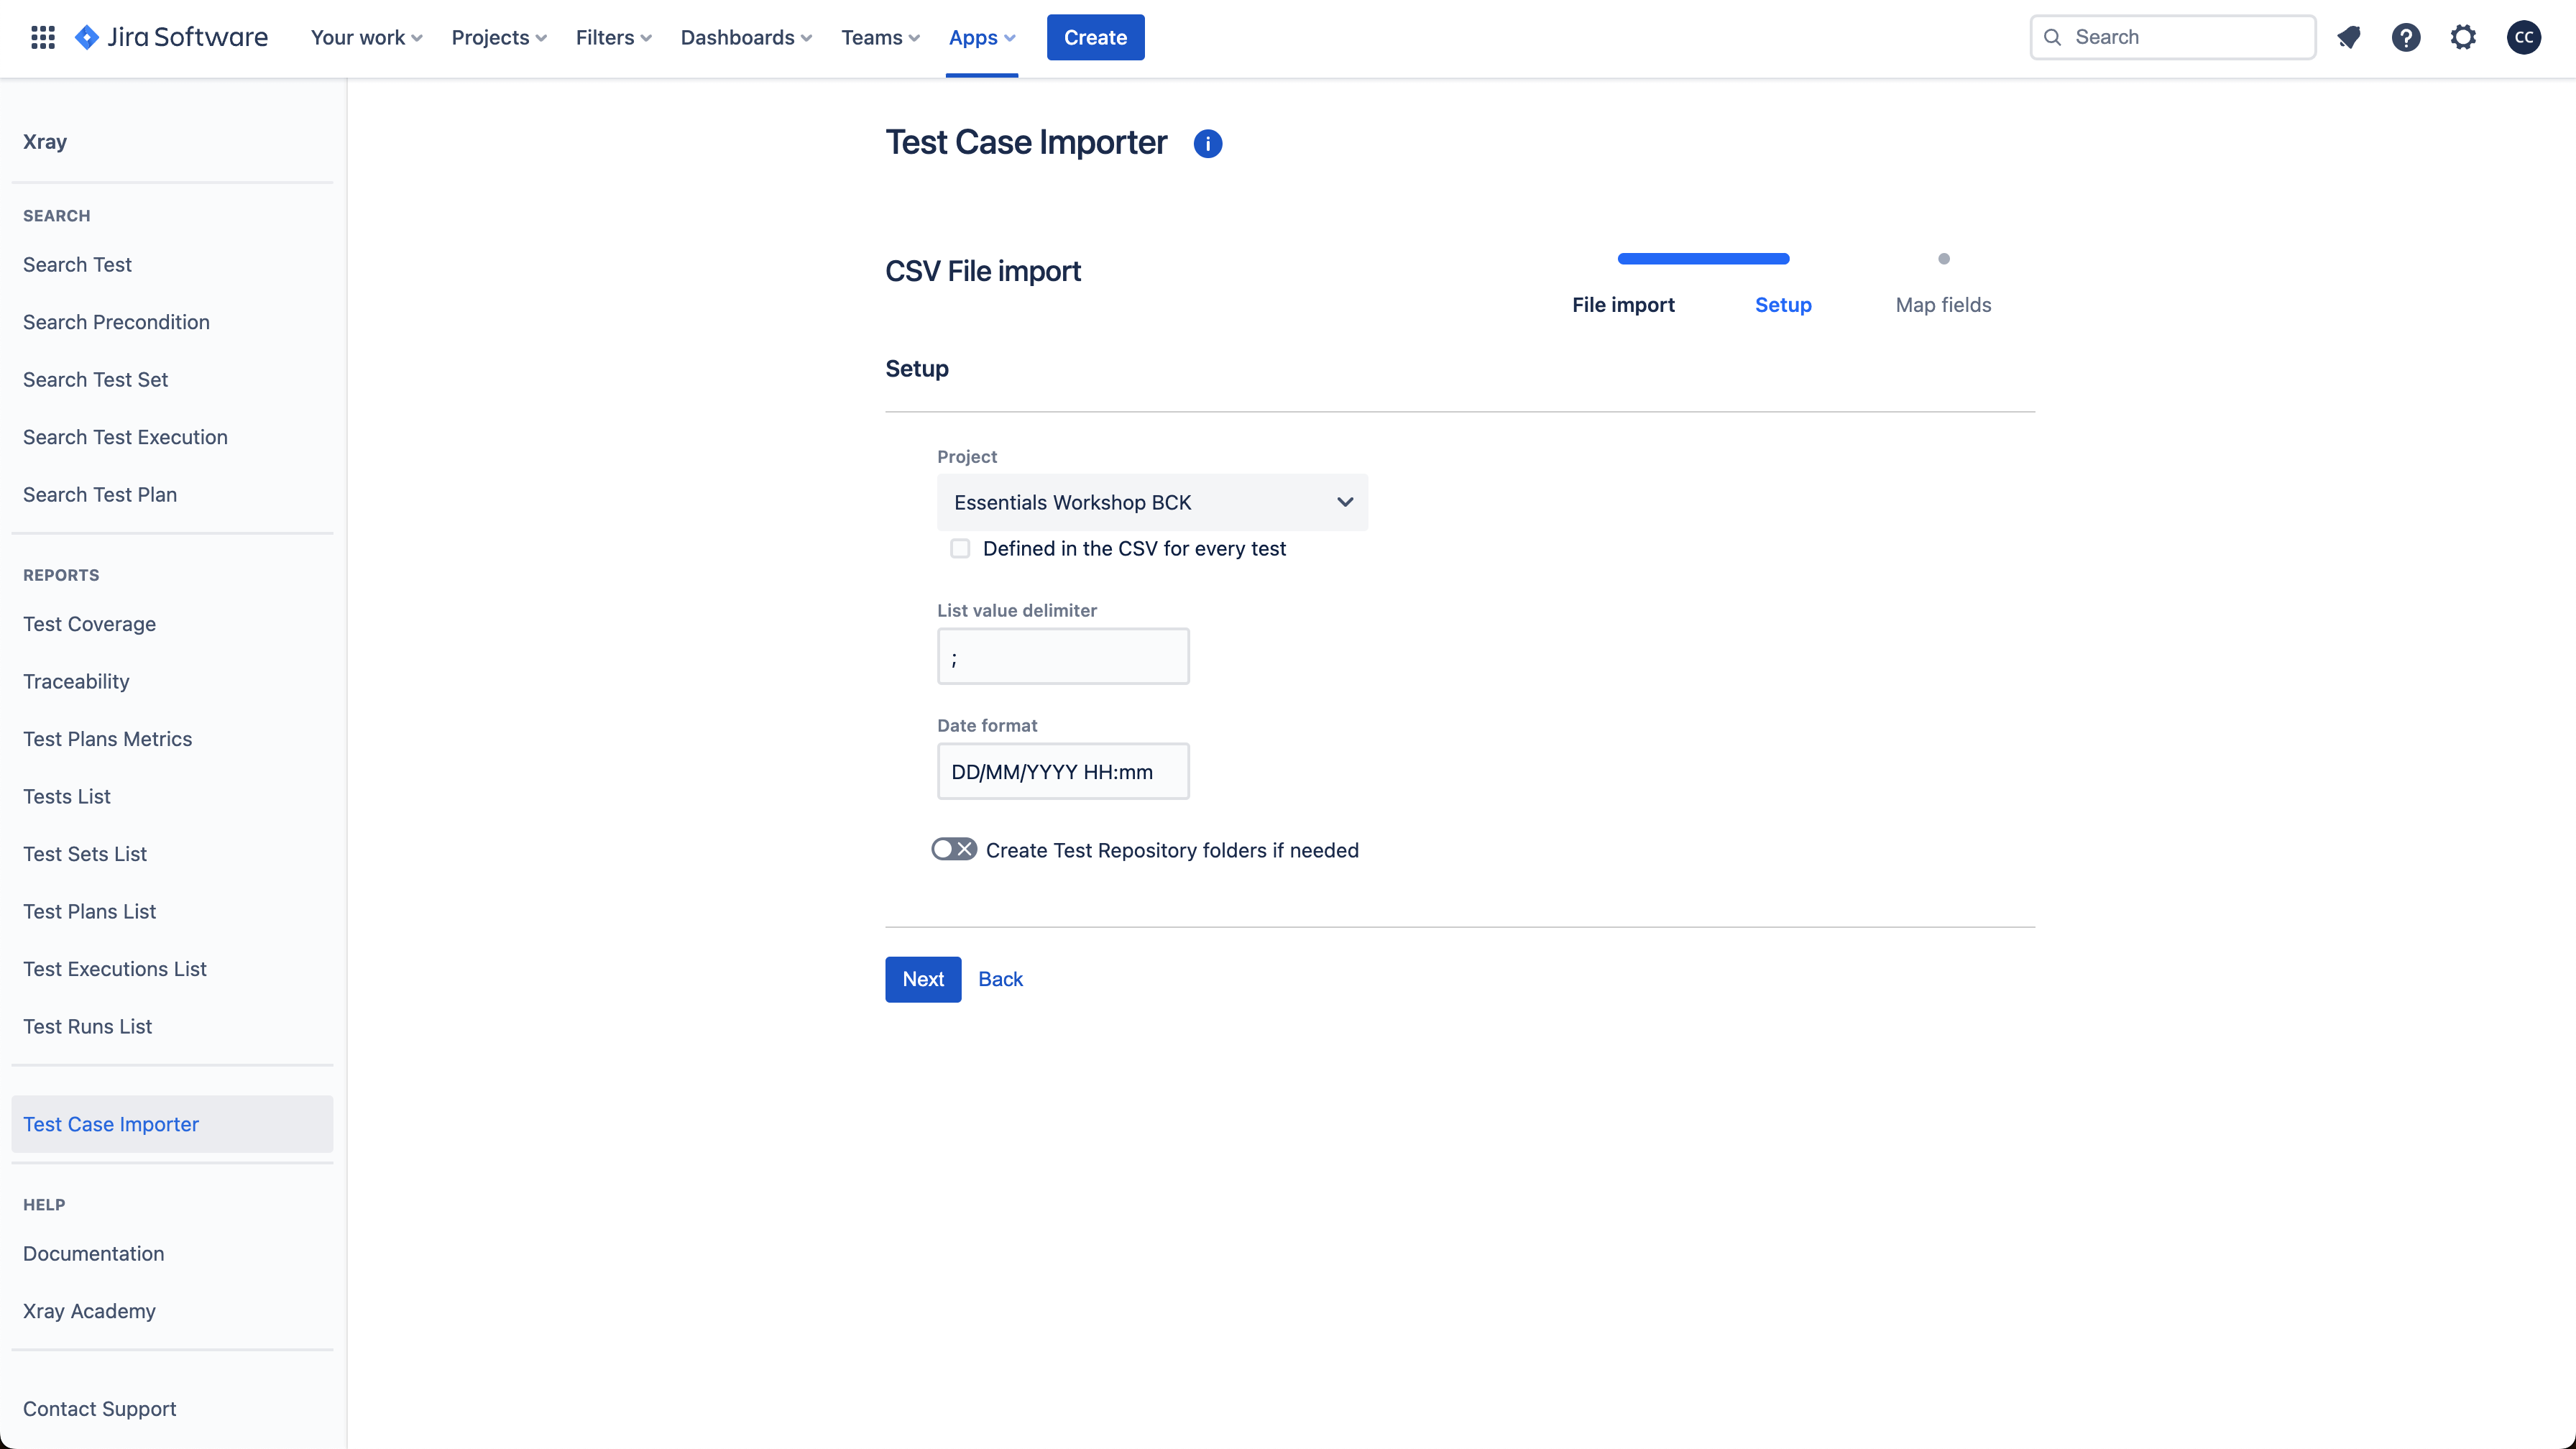Expand the Apps menu
This screenshot has width=2576, height=1449.
tap(982, 37)
